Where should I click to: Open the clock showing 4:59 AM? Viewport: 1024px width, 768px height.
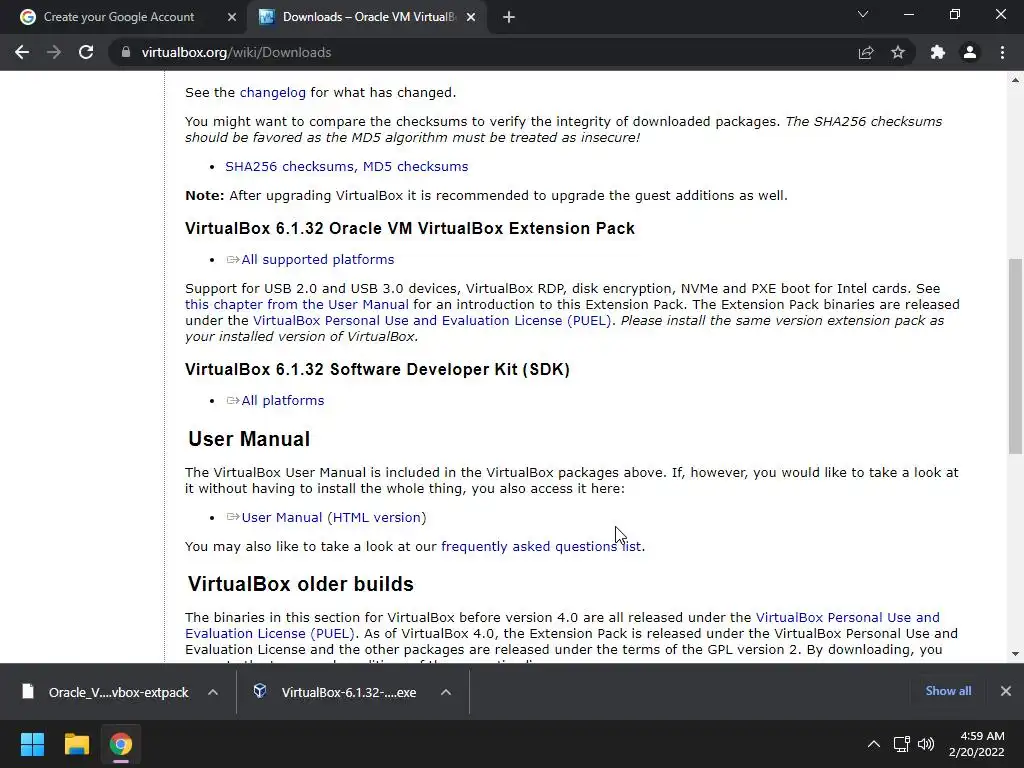(x=976, y=744)
